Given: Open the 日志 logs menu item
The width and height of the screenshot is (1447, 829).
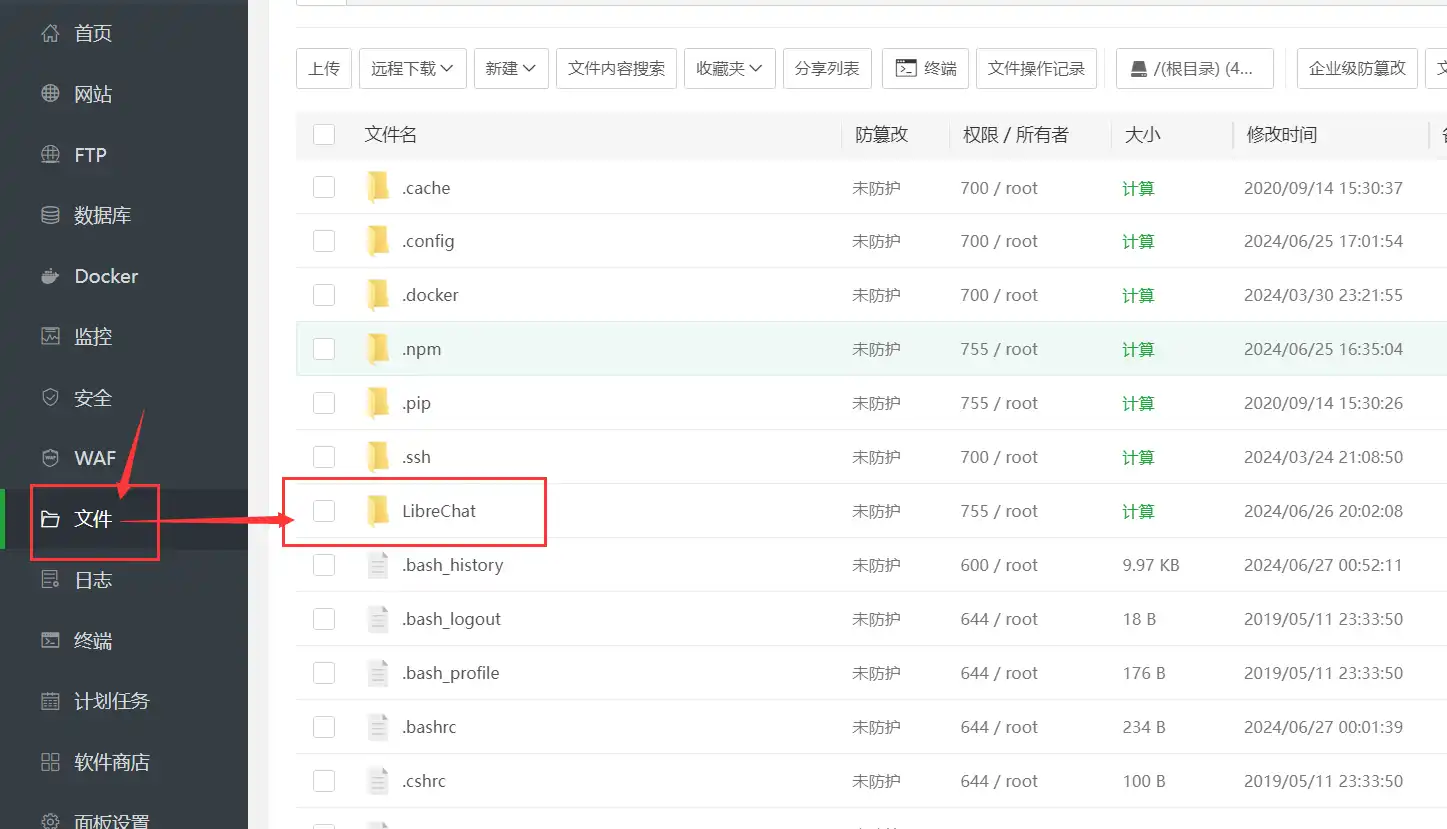Looking at the screenshot, I should click(x=92, y=580).
